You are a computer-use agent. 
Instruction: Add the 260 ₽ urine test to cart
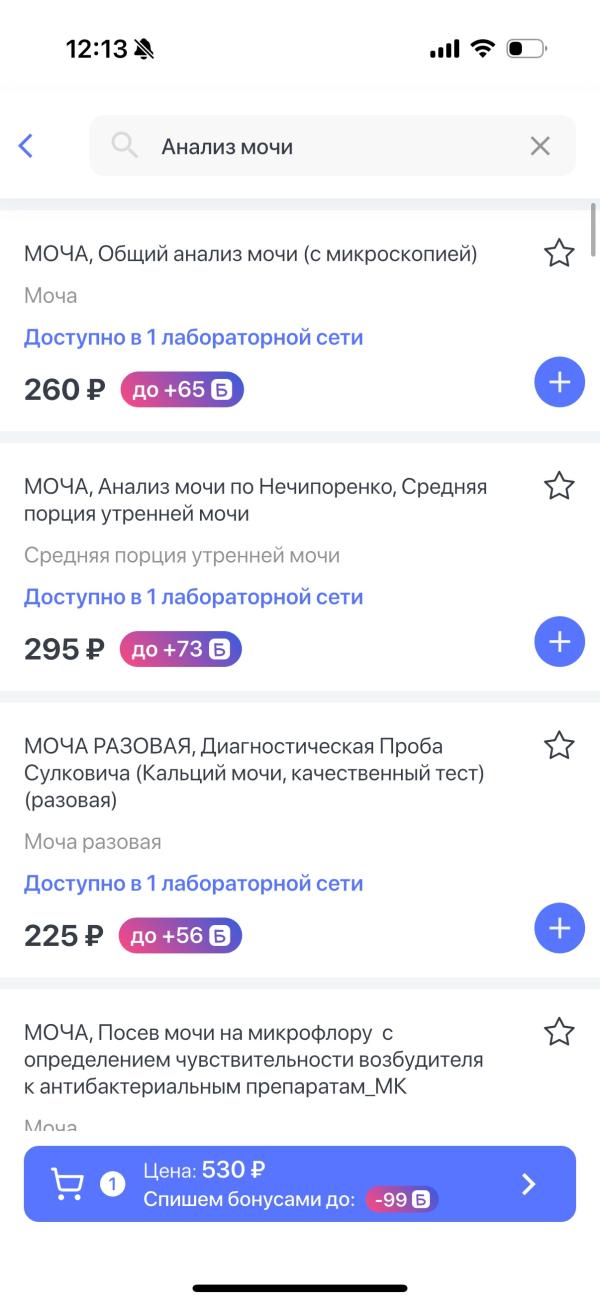pos(559,382)
